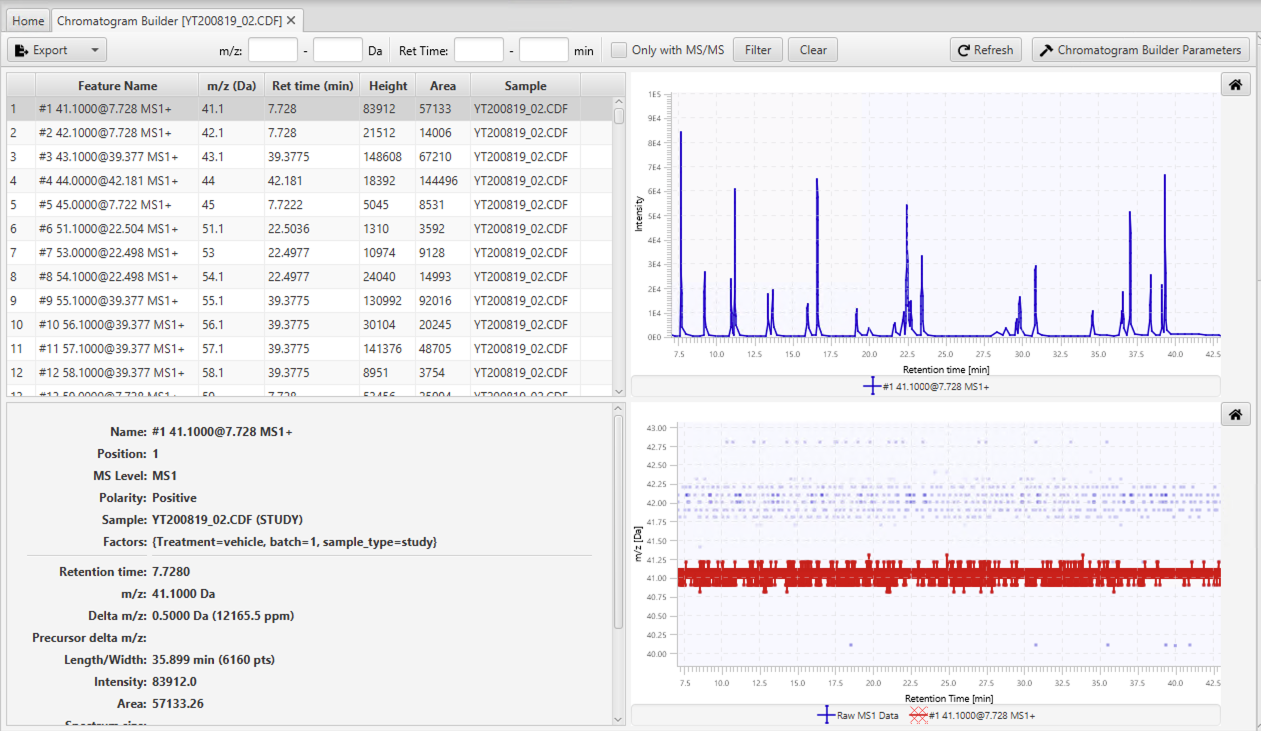Sort by the Ret time (min) column header

pyautogui.click(x=312, y=85)
